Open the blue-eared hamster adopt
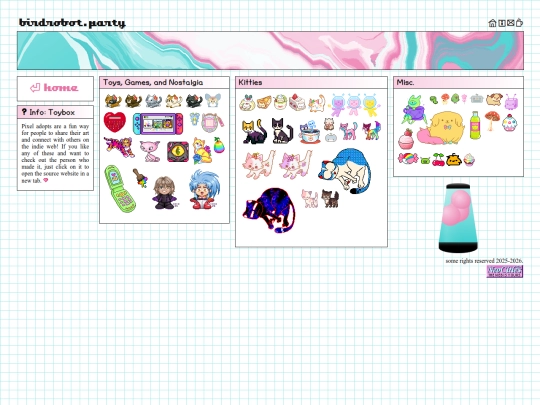 pos(213,100)
